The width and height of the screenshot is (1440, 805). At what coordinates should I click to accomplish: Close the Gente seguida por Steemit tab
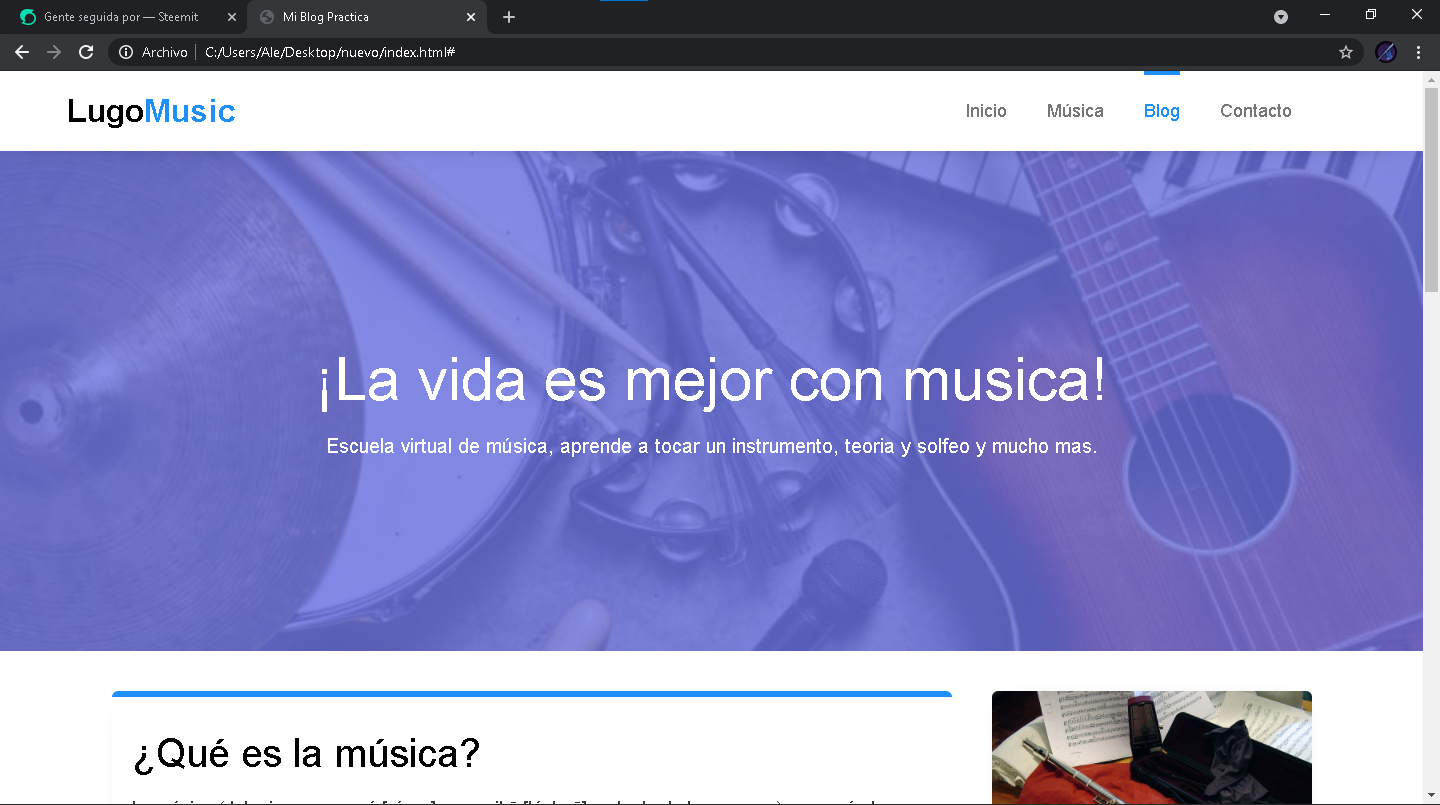coord(232,17)
